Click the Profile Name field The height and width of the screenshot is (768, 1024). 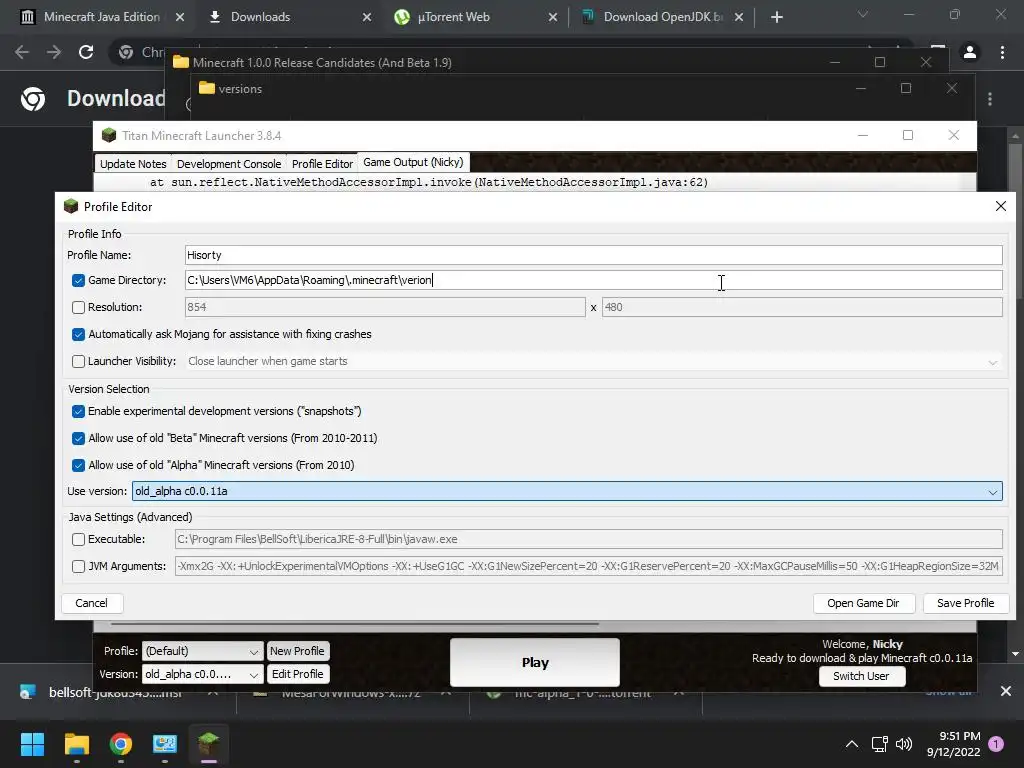[x=594, y=255]
